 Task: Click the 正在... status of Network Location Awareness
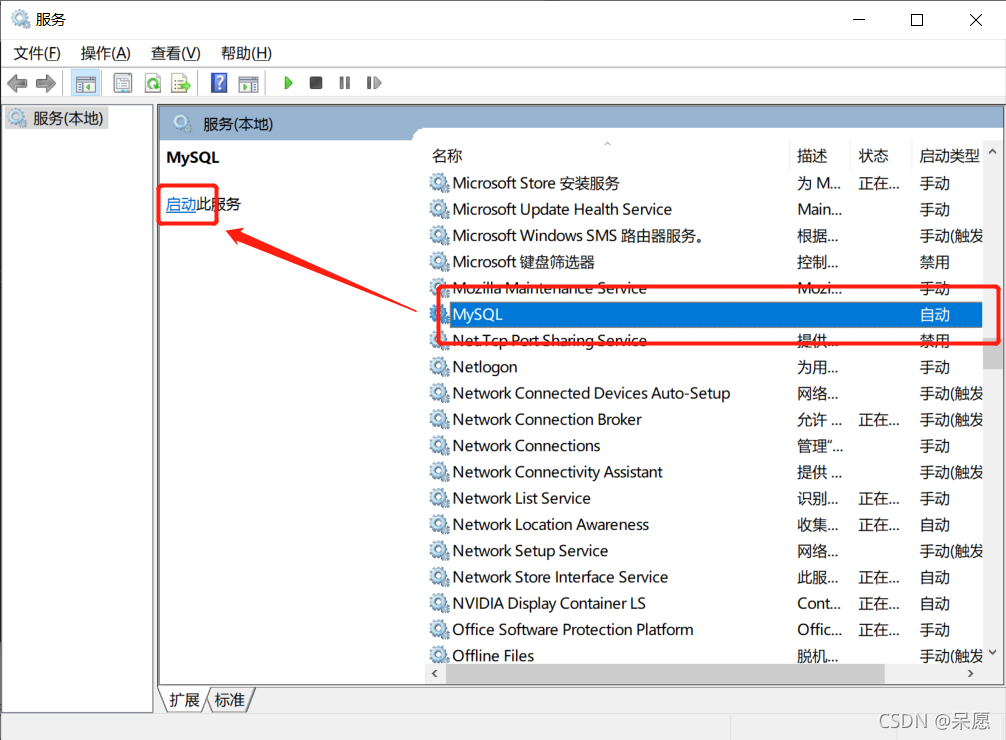[x=879, y=525]
